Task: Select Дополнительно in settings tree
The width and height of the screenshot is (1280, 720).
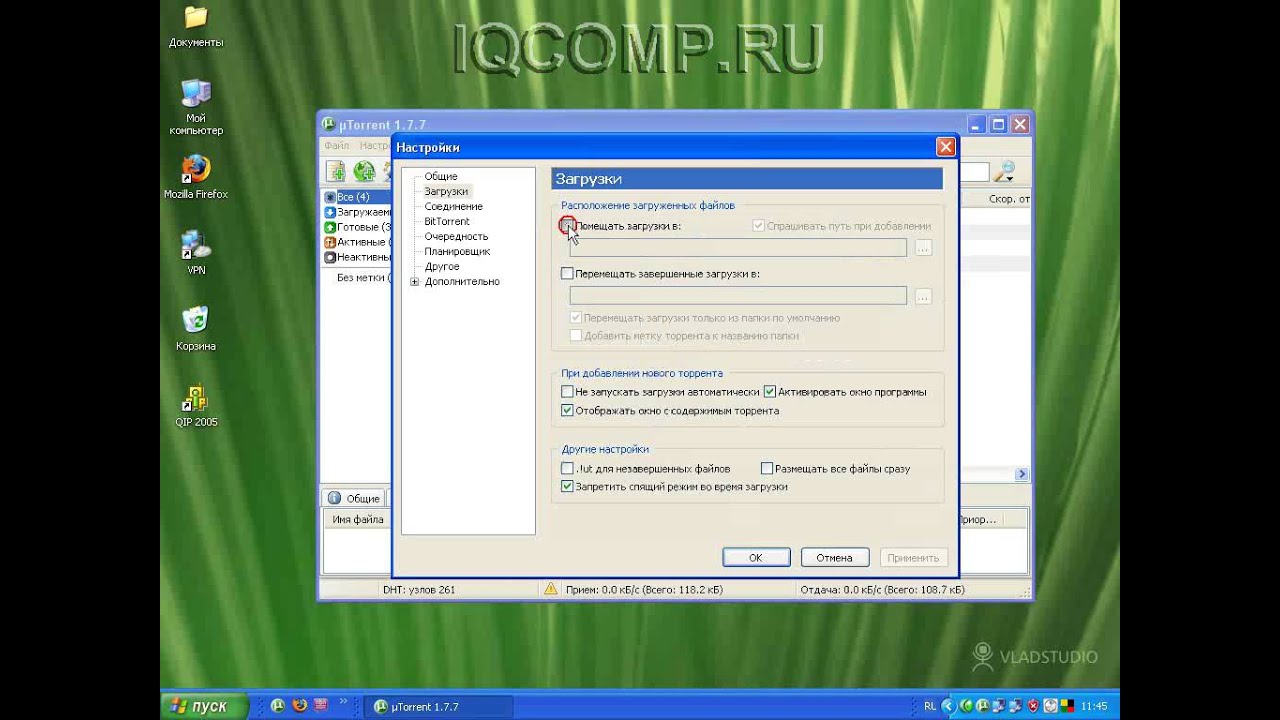Action: tap(462, 281)
